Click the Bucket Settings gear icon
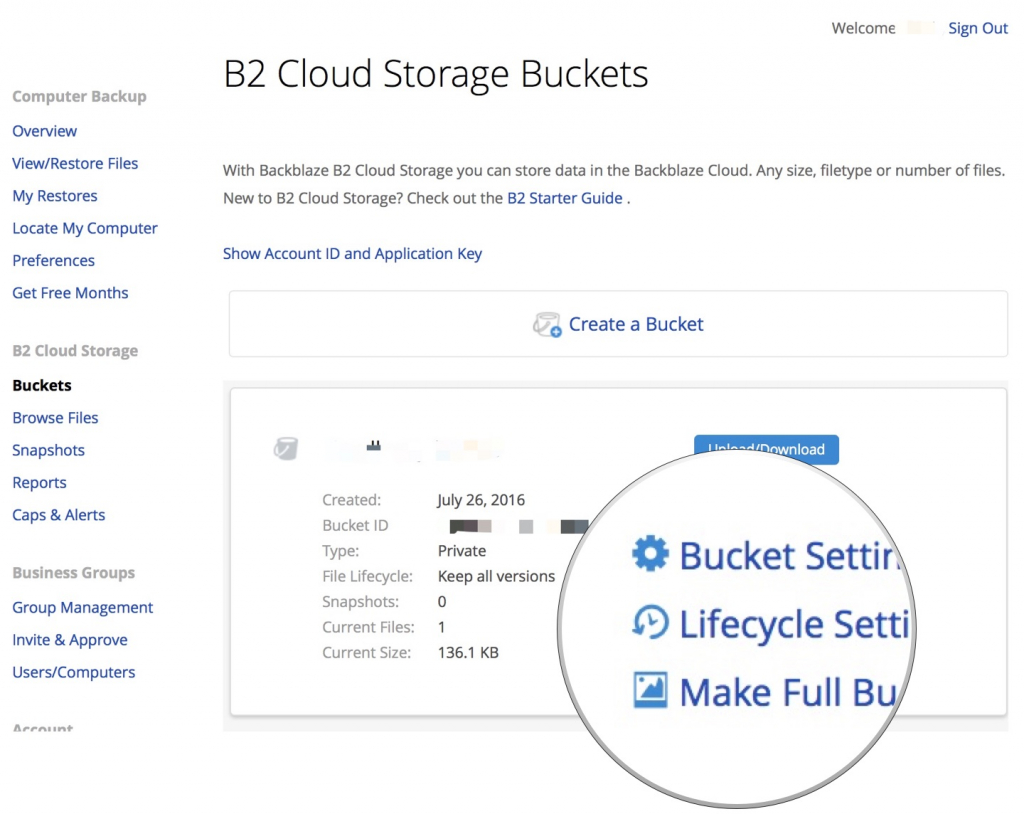Viewport: 1024px width, 814px height. coord(650,554)
